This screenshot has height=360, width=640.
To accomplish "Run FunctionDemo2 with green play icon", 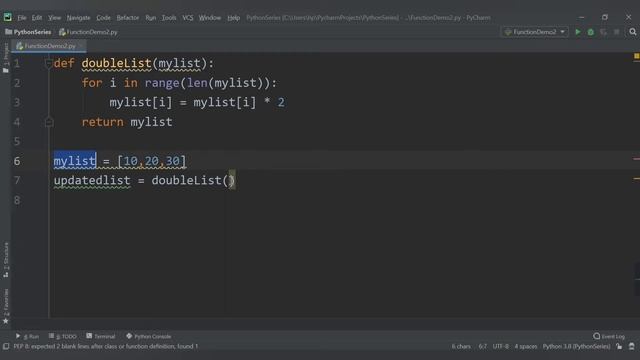I will [x=578, y=32].
